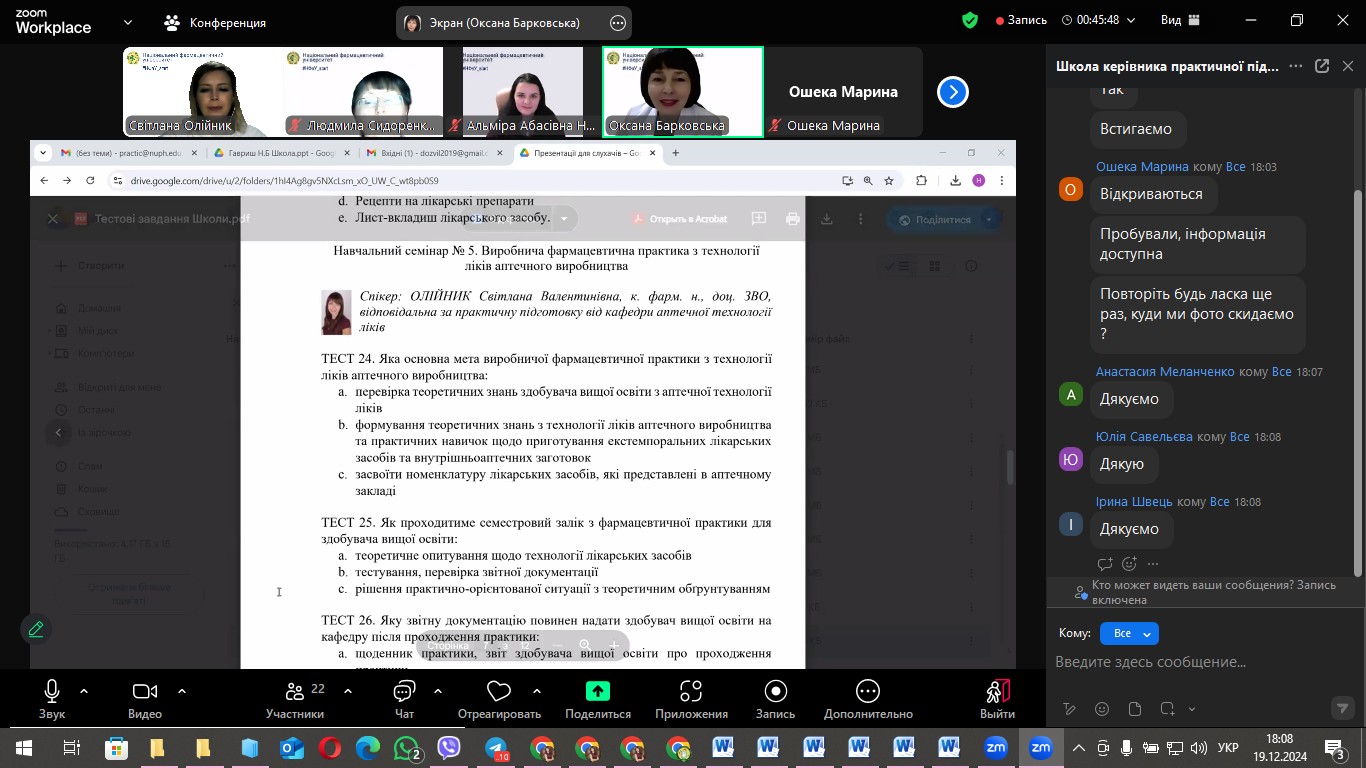Image resolution: width=1366 pixels, height=768 pixels.
Task: Click the УКР language indicator
Action: click(1228, 747)
